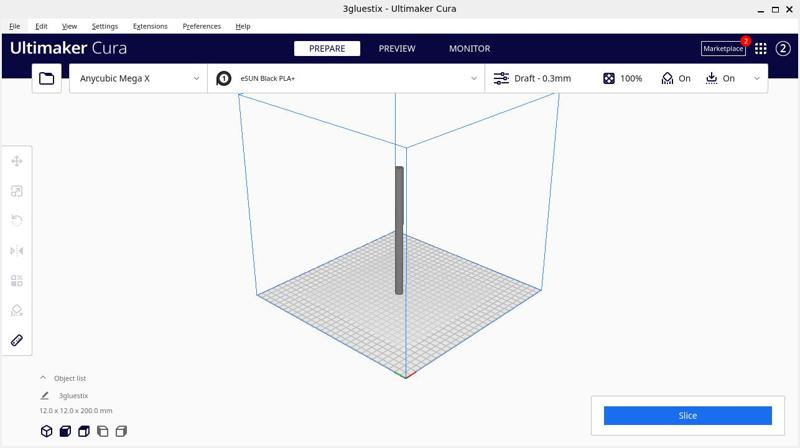The height and width of the screenshot is (448, 800).
Task: Expand the eSUN Black PLA+ material dropdown
Action: (x=346, y=78)
